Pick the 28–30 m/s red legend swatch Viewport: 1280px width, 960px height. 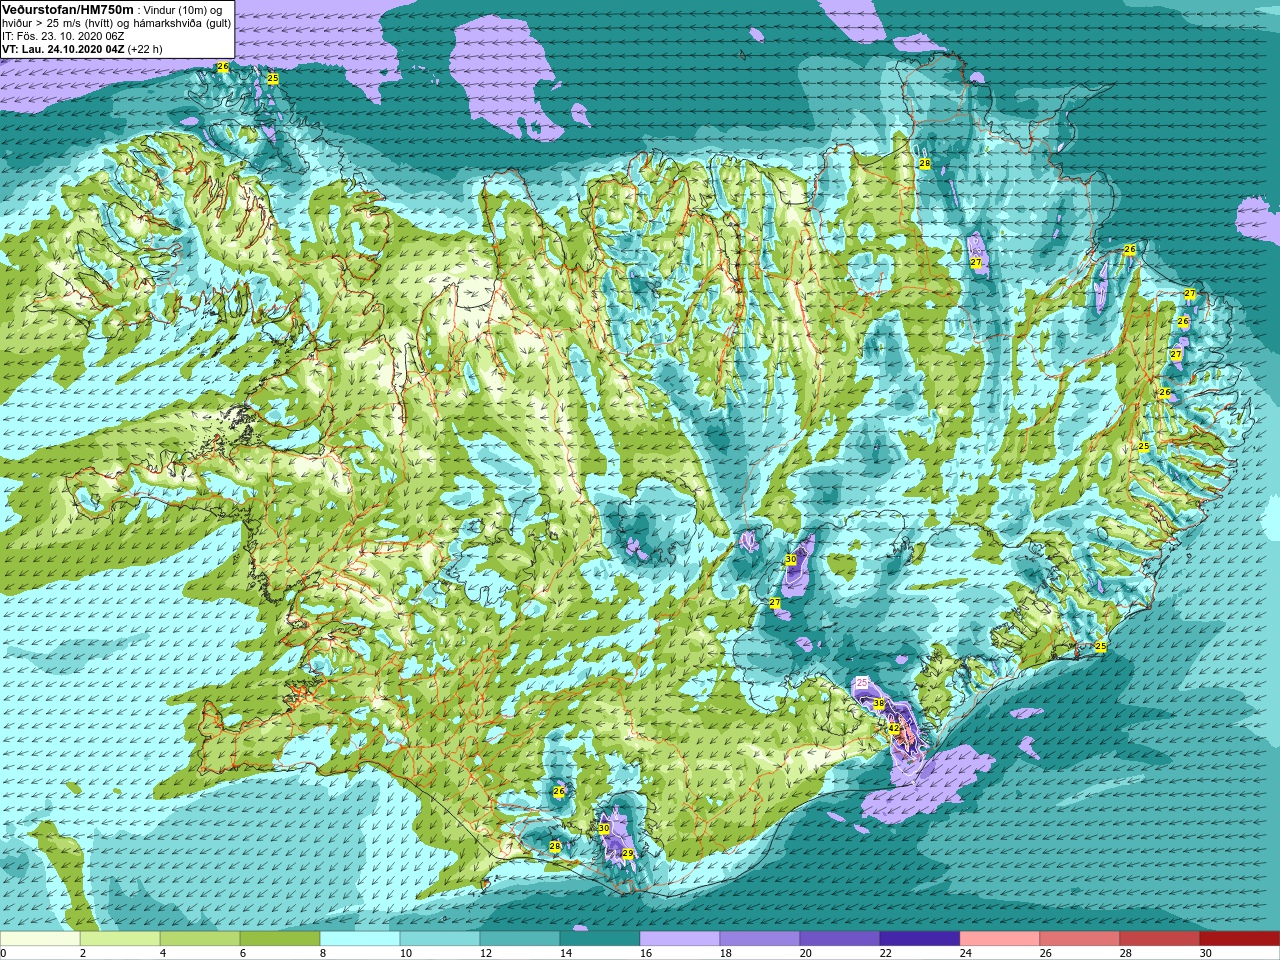(x=1160, y=938)
